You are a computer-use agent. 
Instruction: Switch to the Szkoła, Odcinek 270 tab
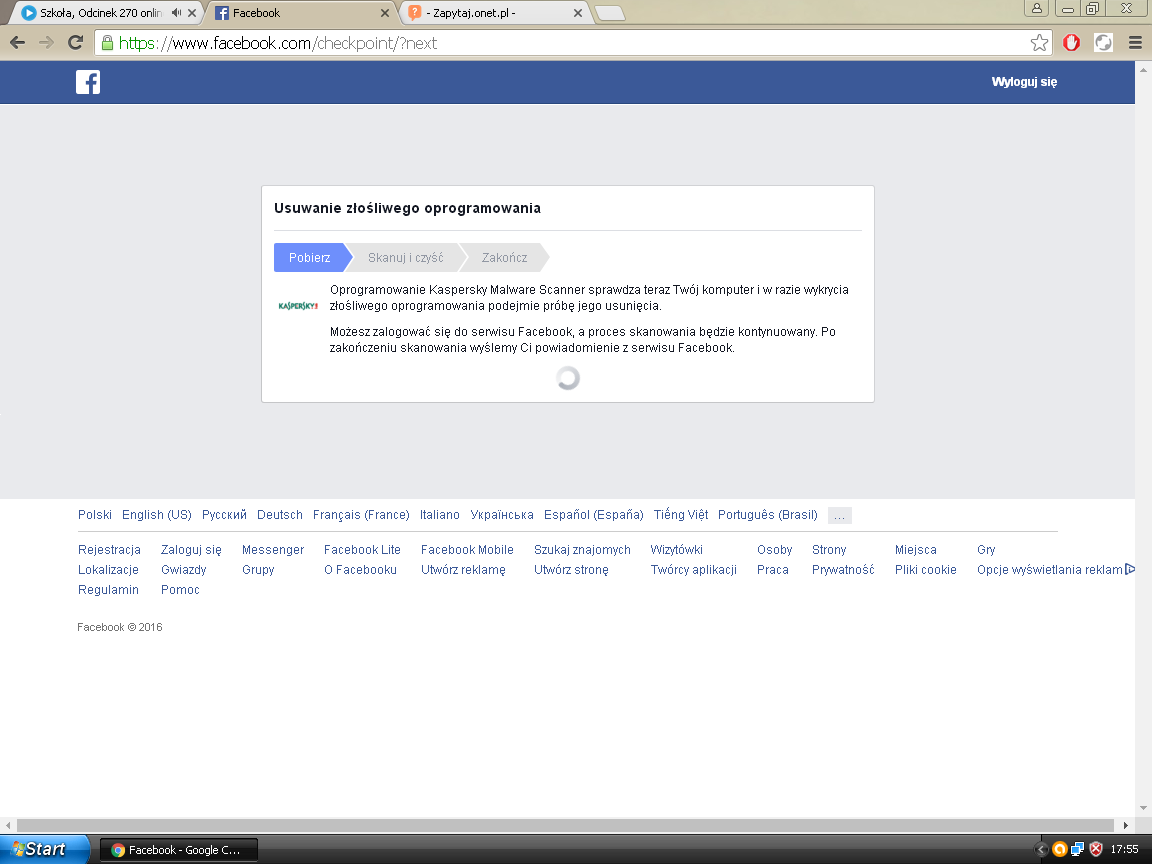[x=95, y=14]
